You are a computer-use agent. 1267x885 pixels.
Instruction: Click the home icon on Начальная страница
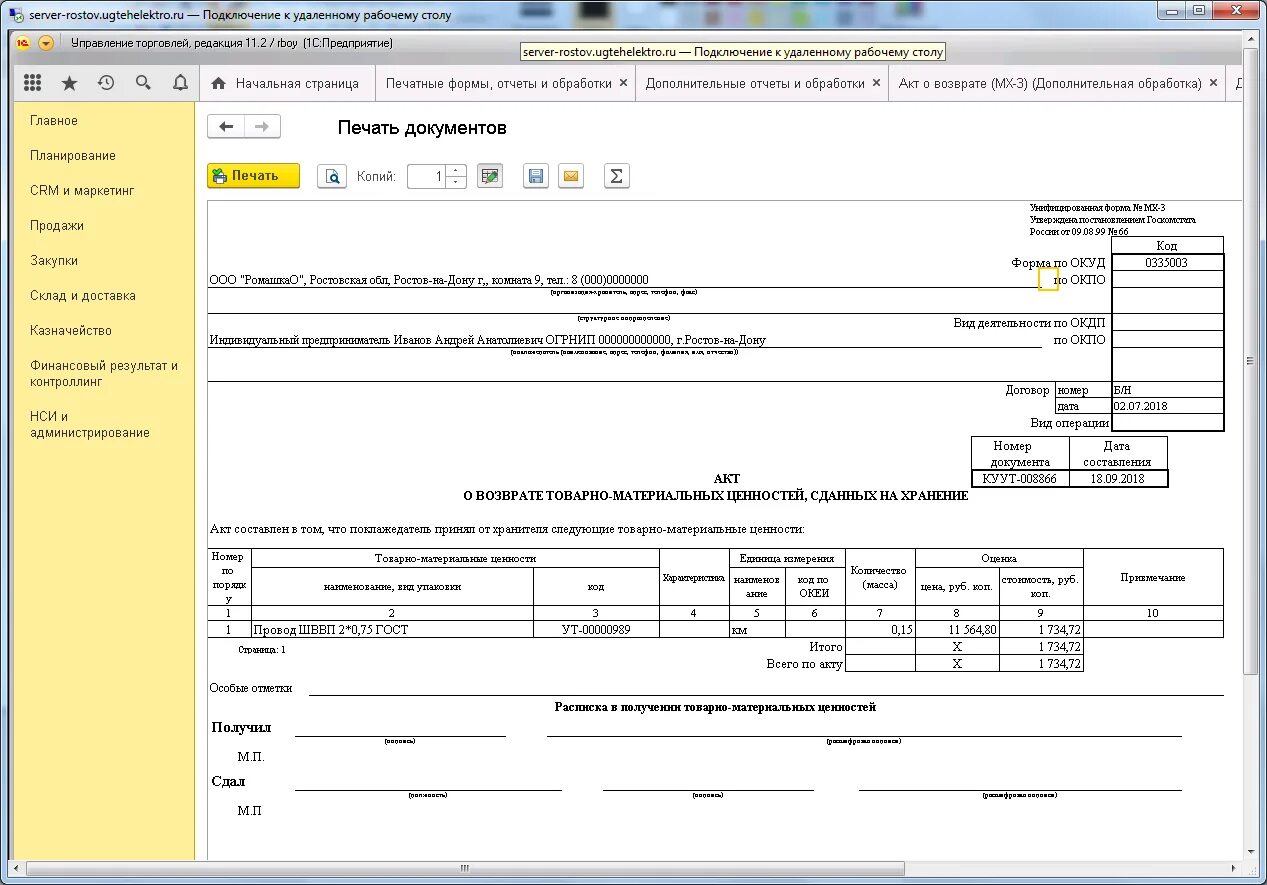tap(218, 84)
